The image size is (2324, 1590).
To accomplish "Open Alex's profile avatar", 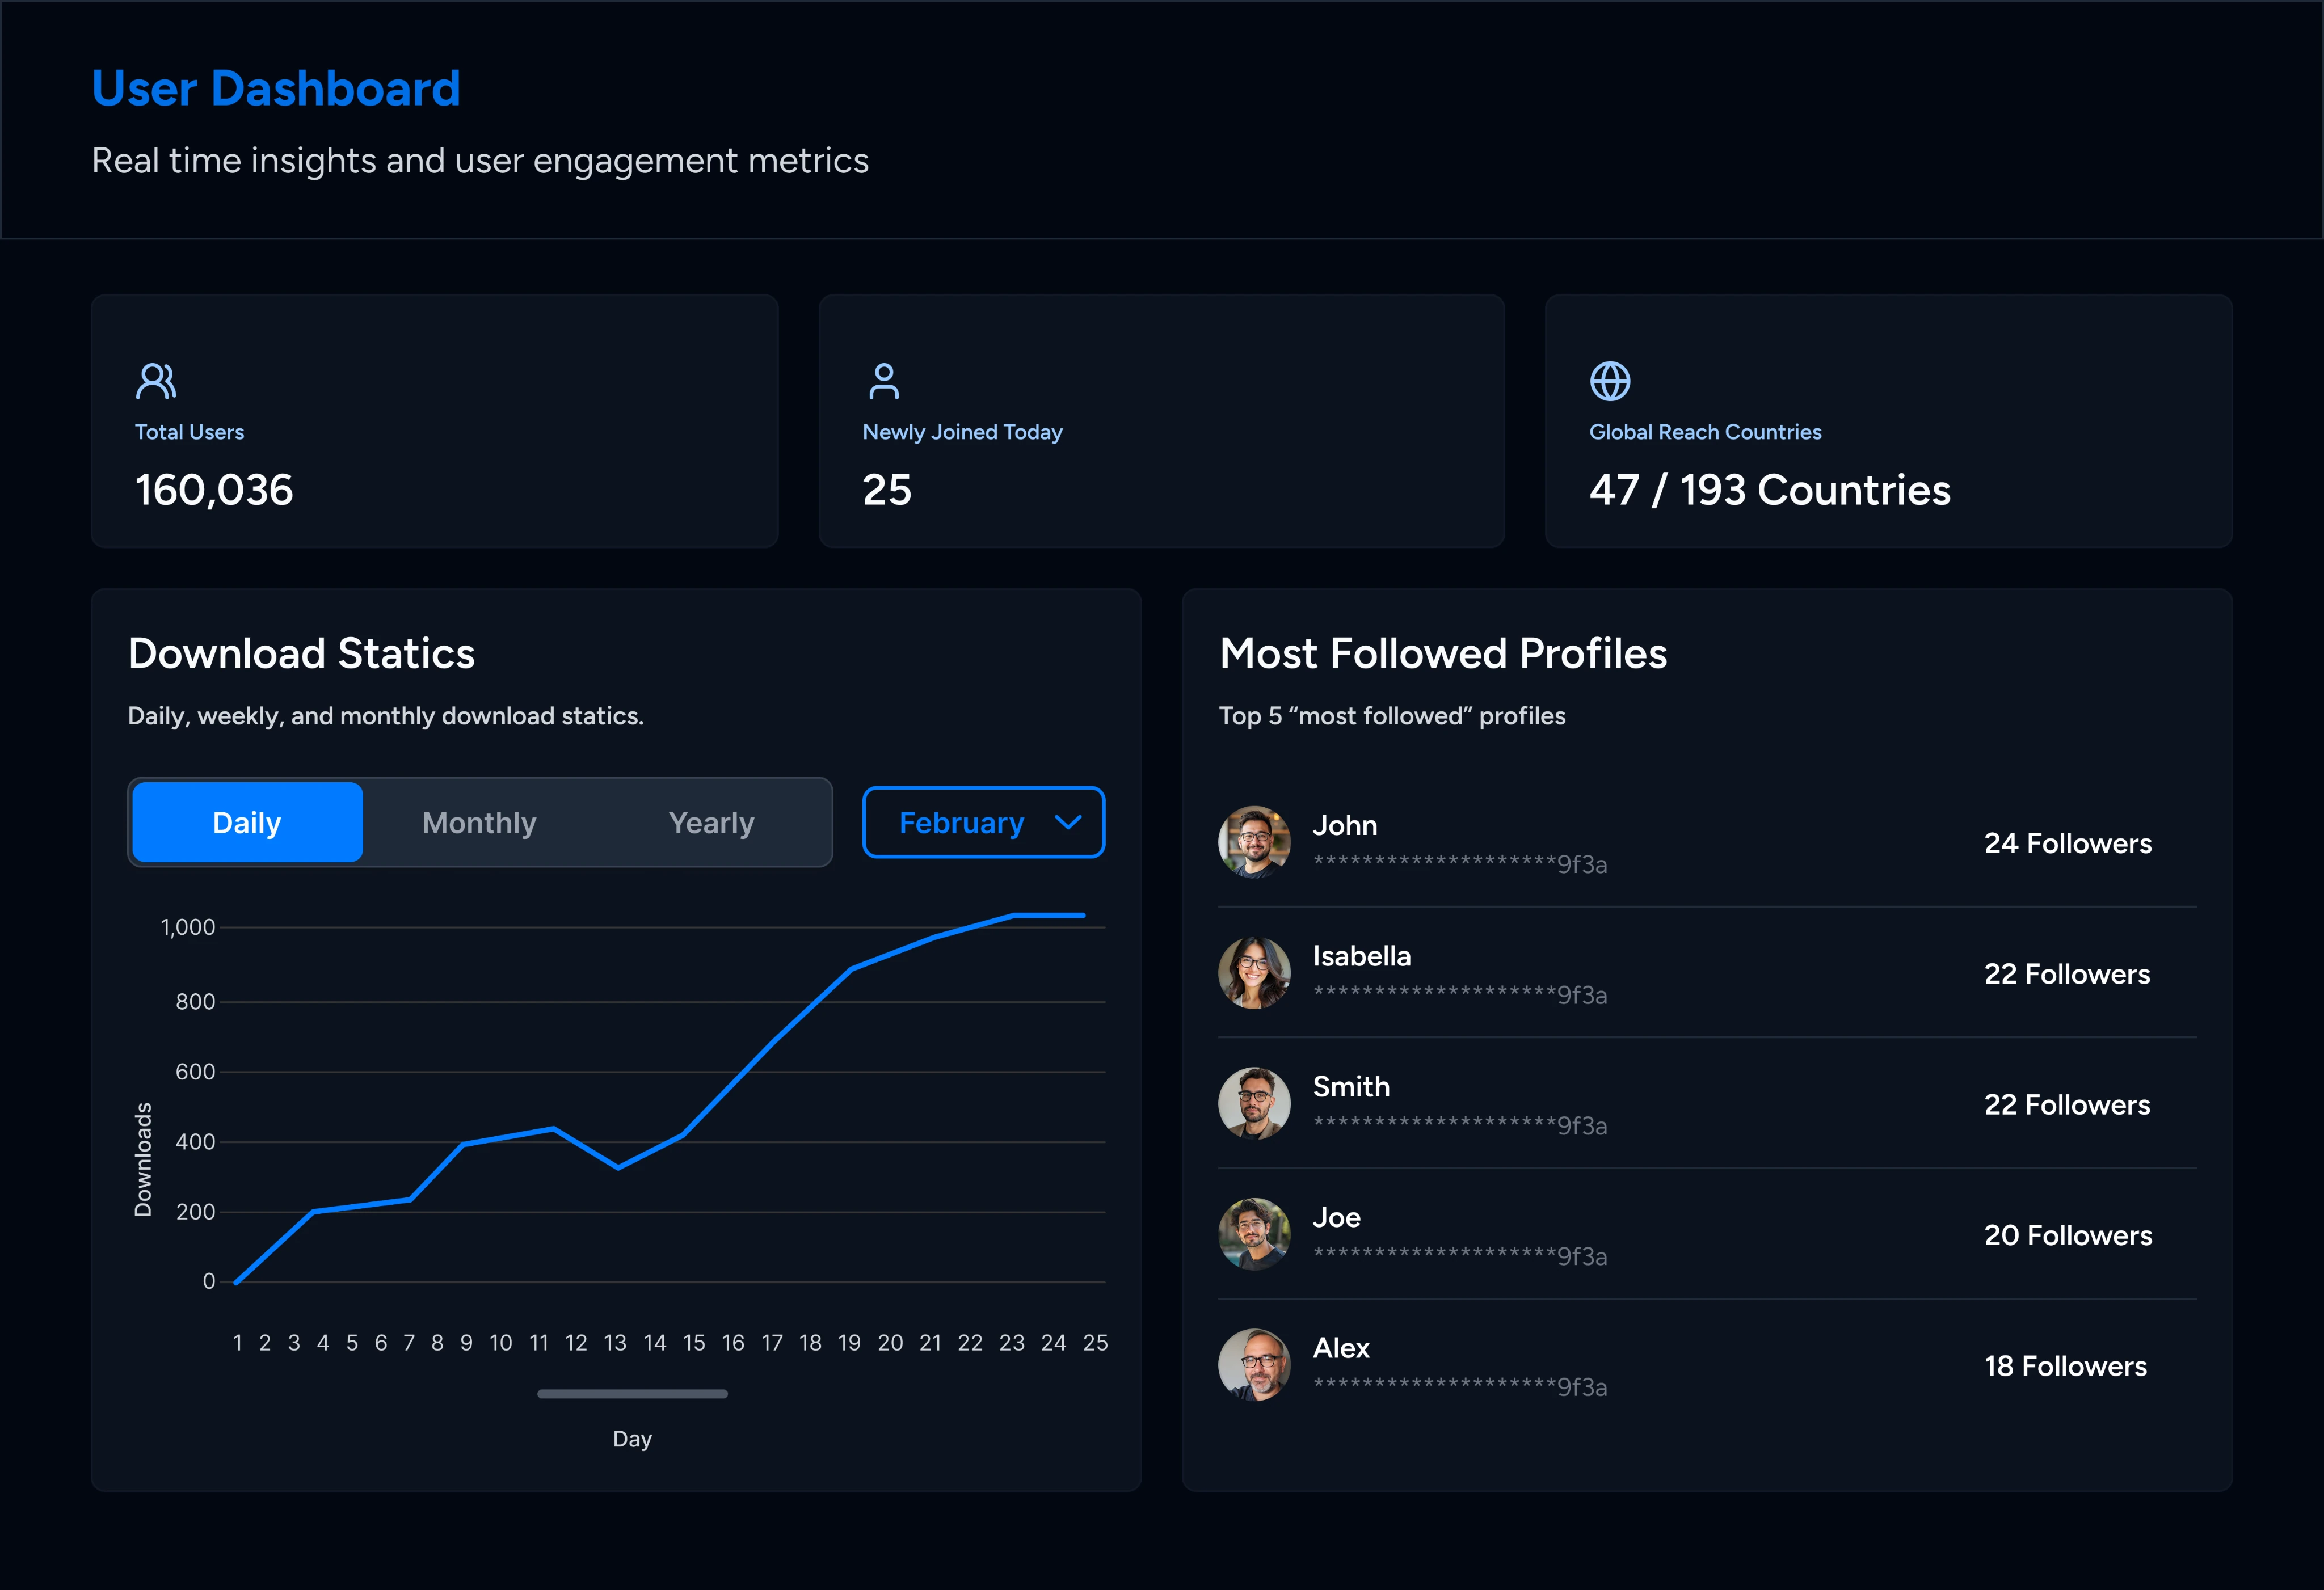I will point(1254,1365).
